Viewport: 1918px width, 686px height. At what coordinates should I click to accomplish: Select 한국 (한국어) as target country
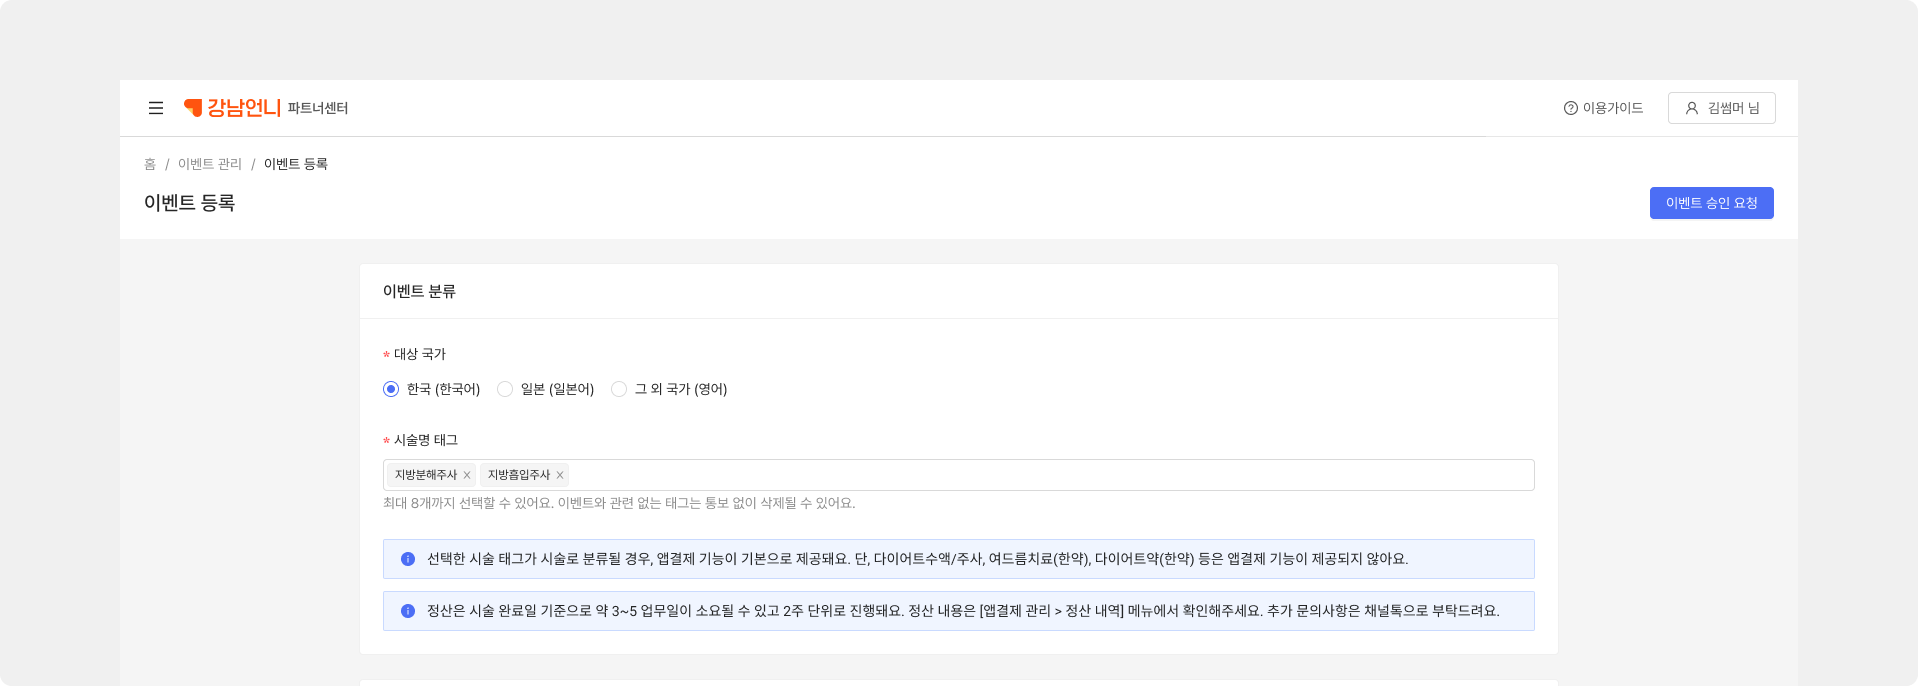(391, 389)
